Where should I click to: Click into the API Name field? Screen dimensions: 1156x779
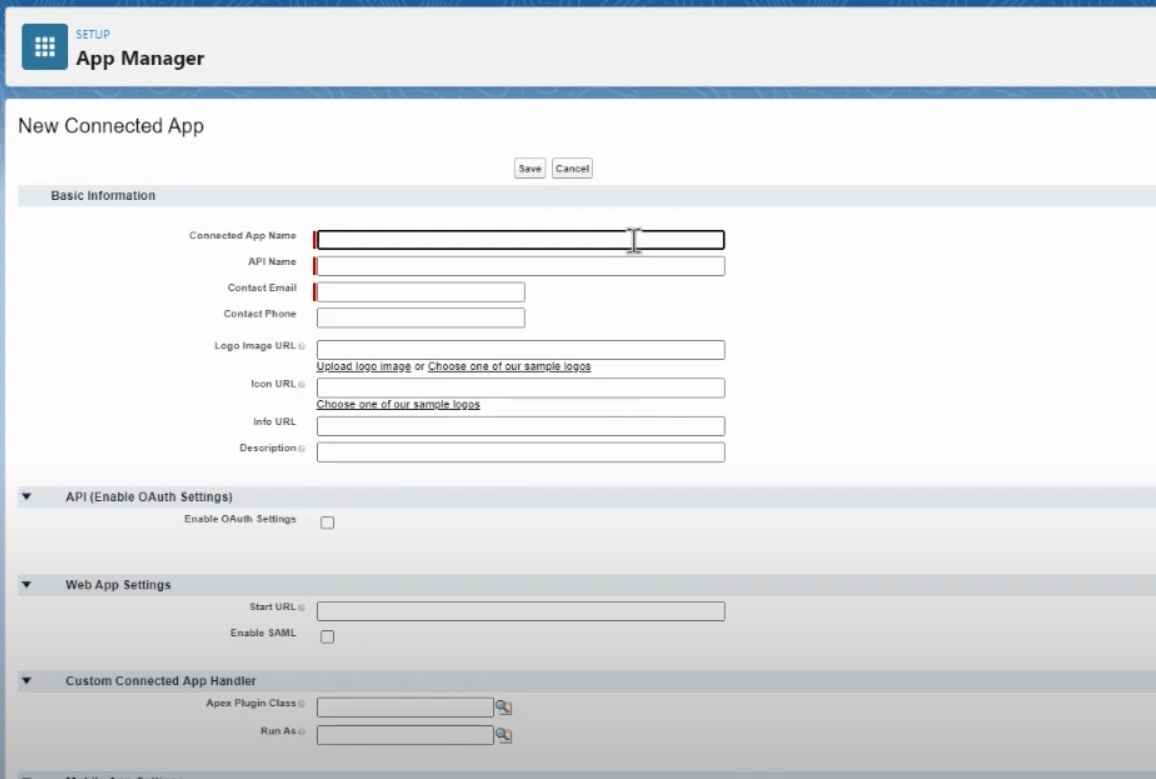pyautogui.click(x=520, y=266)
